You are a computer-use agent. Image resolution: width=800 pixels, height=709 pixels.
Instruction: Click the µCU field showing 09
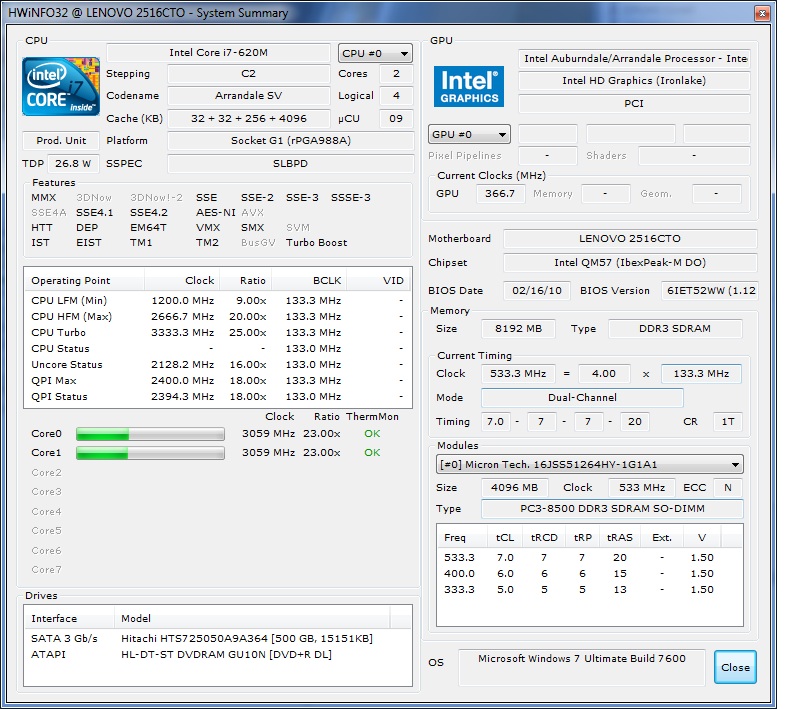[x=396, y=118]
